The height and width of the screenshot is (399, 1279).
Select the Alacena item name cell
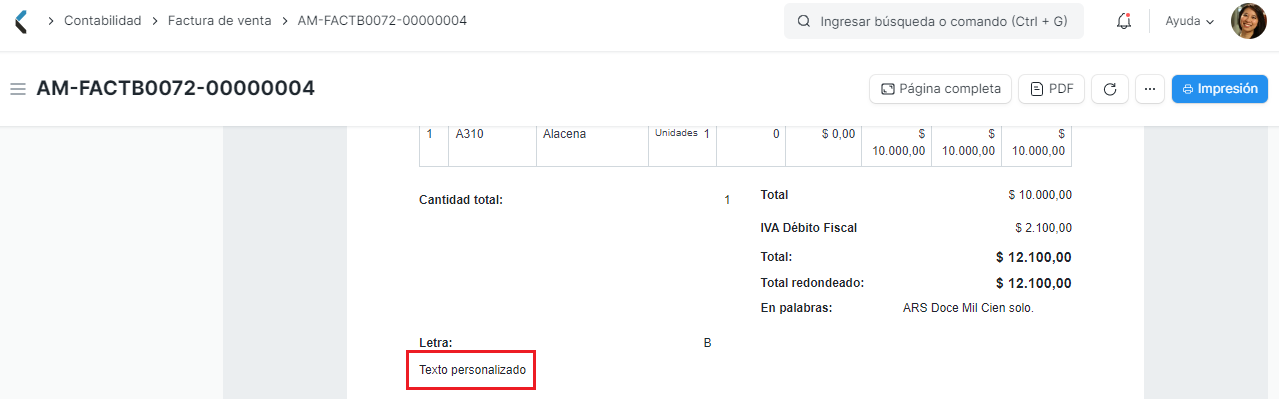click(592, 145)
